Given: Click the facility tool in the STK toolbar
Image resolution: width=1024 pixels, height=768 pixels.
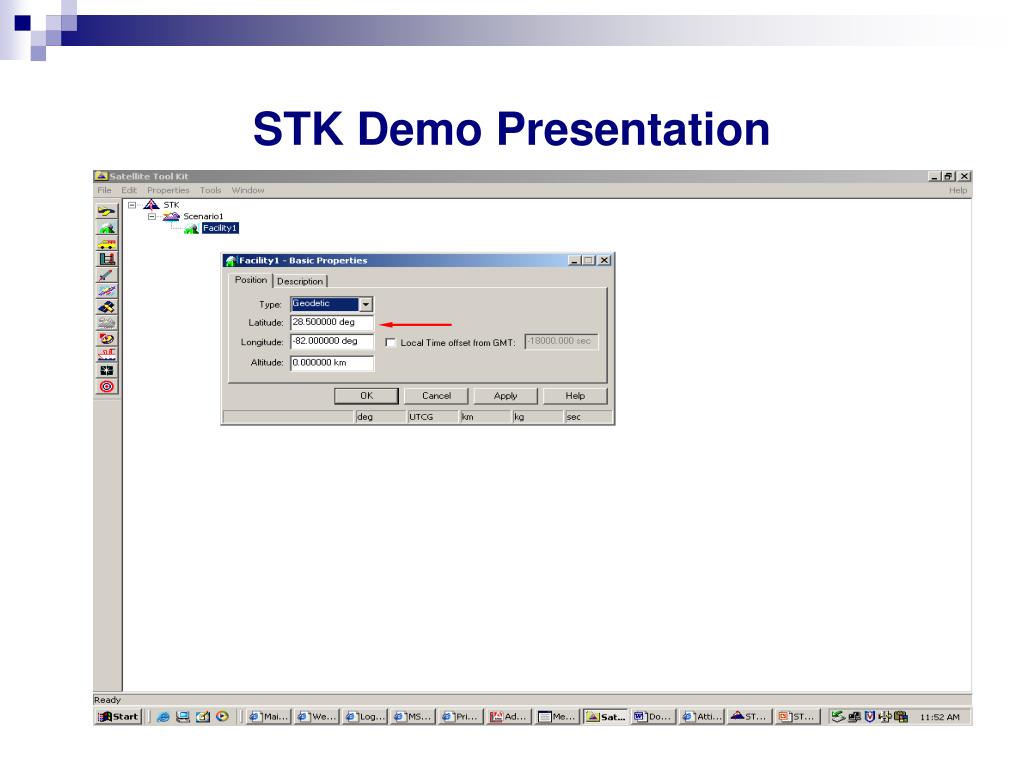Looking at the screenshot, I should coord(107,227).
